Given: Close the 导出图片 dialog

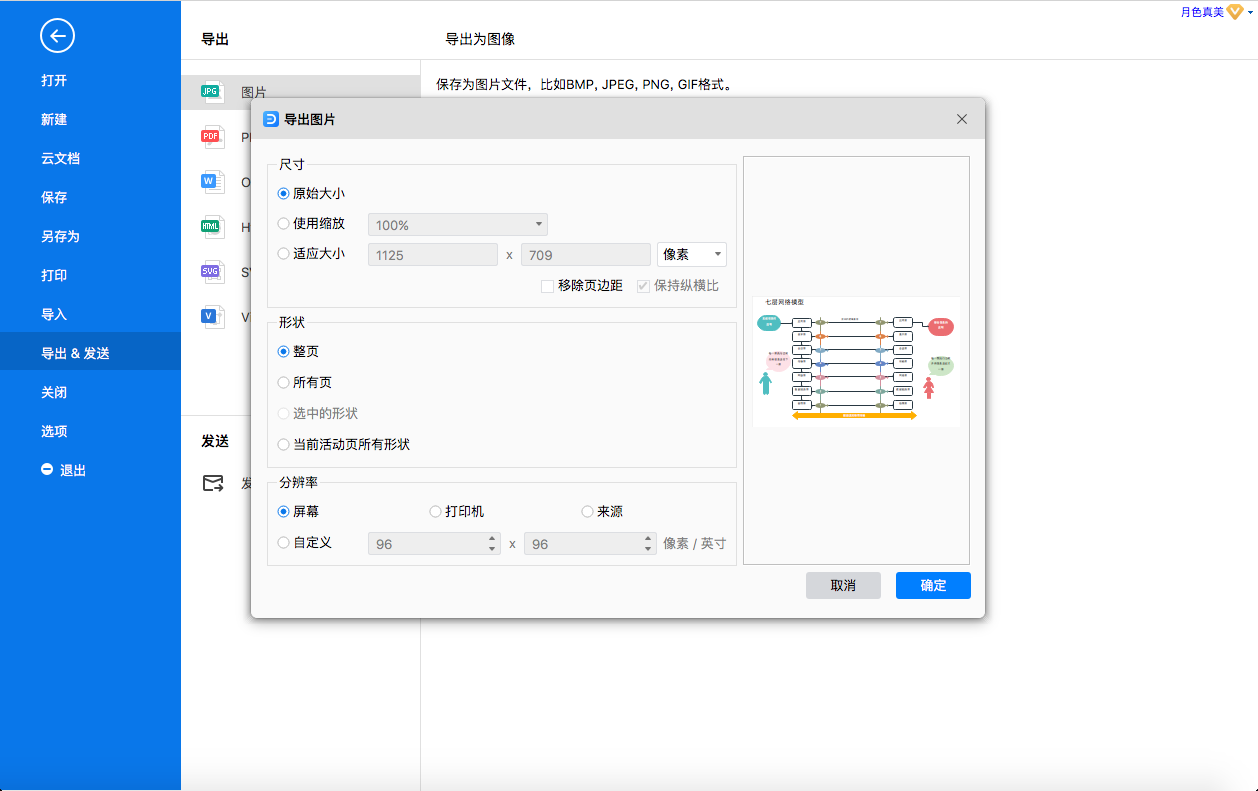Looking at the screenshot, I should coord(962,119).
